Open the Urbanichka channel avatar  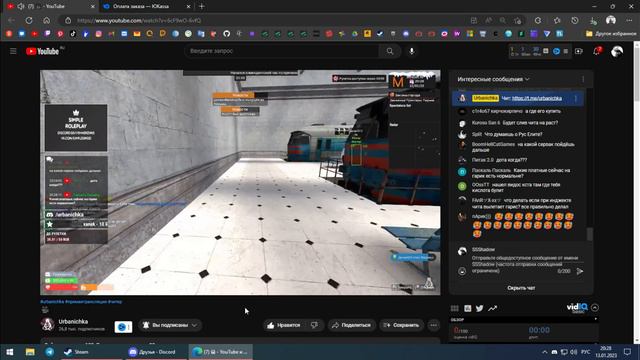[x=47, y=324]
